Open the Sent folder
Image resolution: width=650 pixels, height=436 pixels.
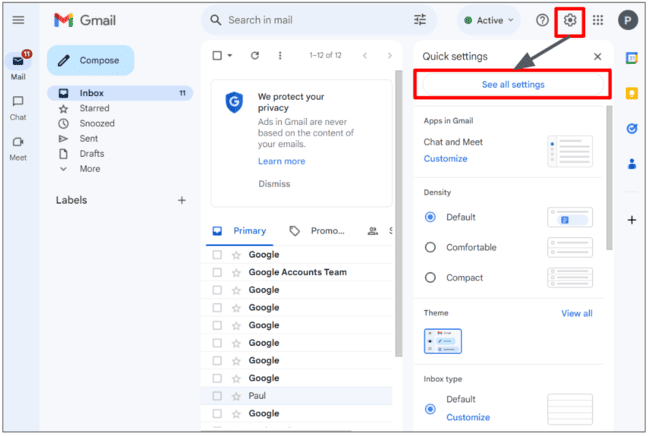tap(89, 139)
